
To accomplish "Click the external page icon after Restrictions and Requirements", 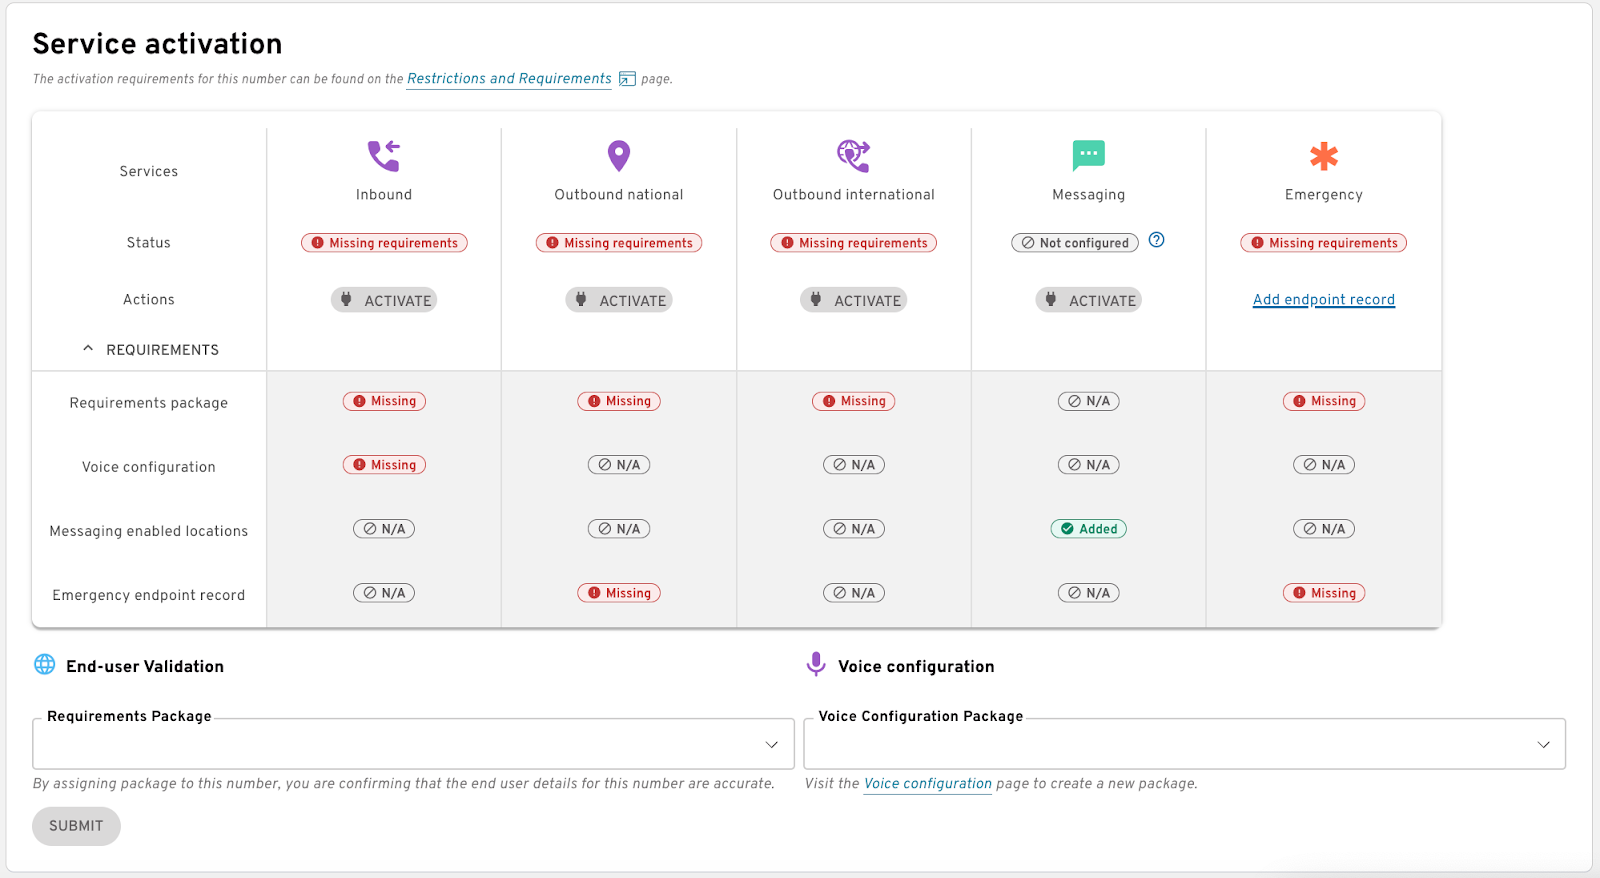I will click(627, 79).
